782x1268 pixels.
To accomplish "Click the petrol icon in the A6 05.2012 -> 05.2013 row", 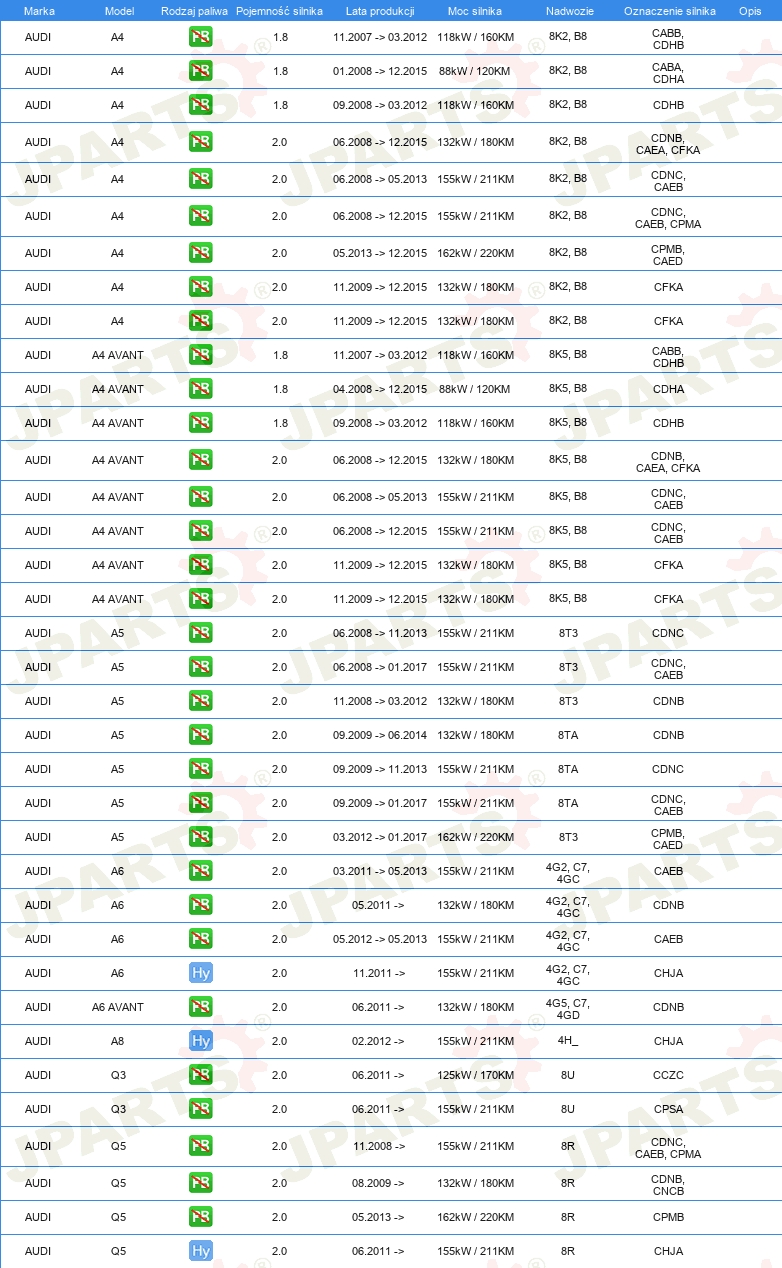I will (201, 939).
